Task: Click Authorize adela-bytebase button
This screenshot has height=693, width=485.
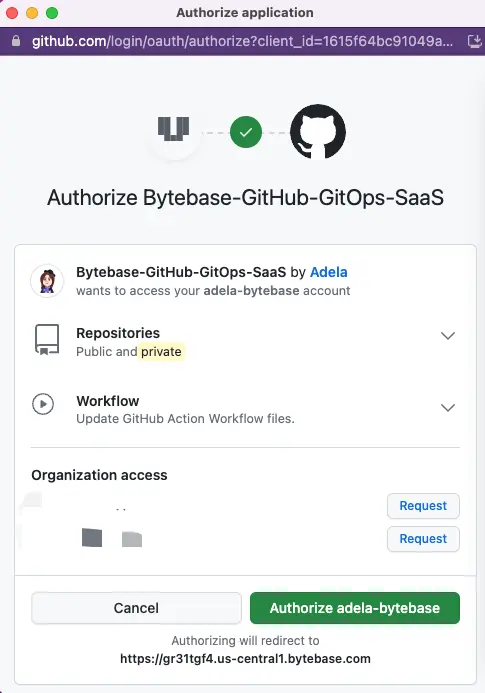Action: [x=355, y=608]
